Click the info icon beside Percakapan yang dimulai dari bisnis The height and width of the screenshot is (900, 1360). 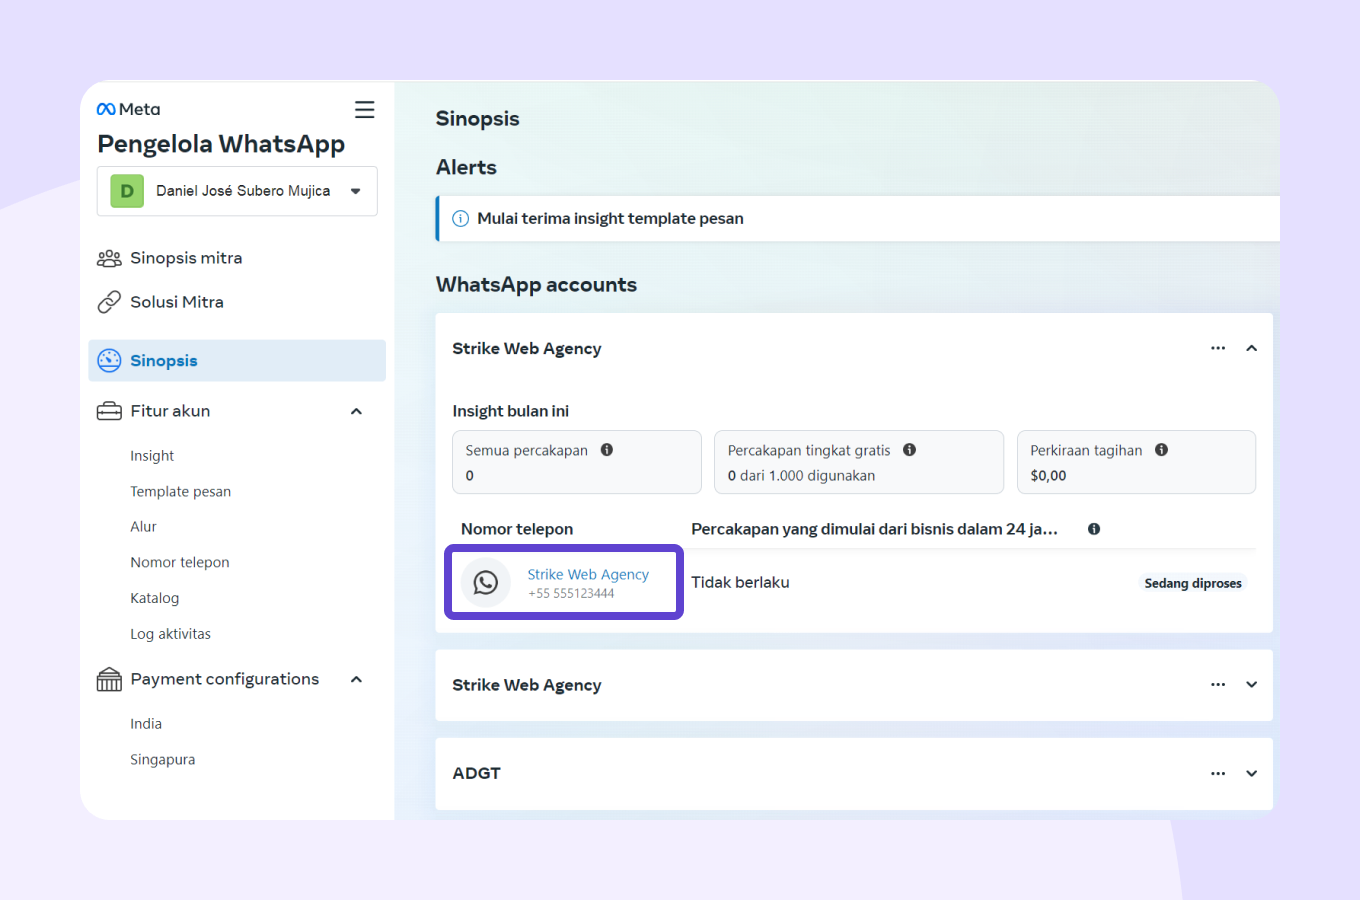pos(1094,529)
